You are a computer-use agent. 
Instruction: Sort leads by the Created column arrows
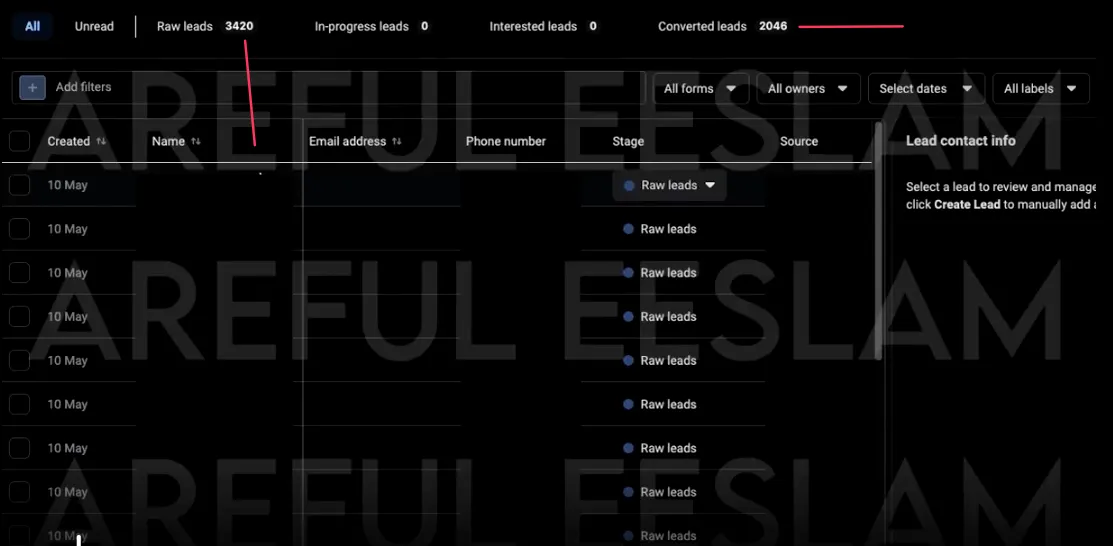[101, 141]
